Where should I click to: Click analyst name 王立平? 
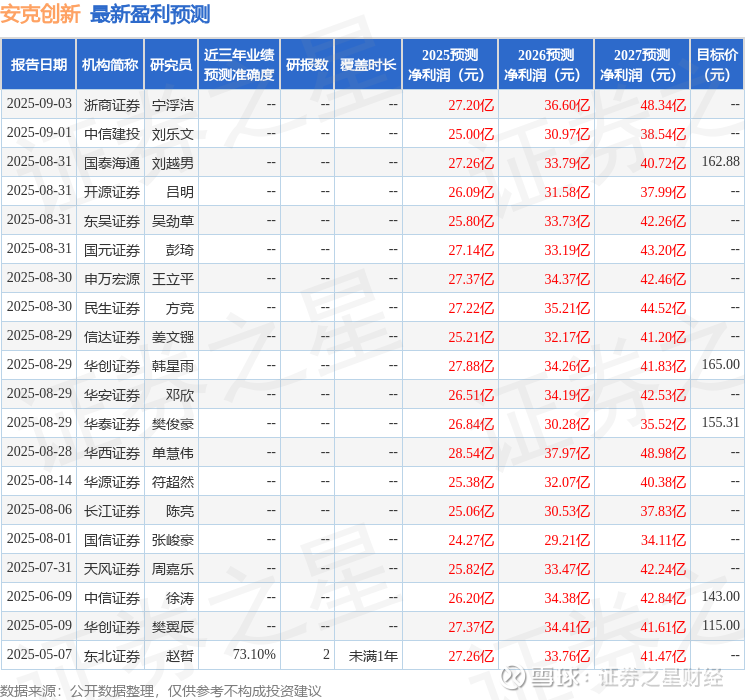173,279
